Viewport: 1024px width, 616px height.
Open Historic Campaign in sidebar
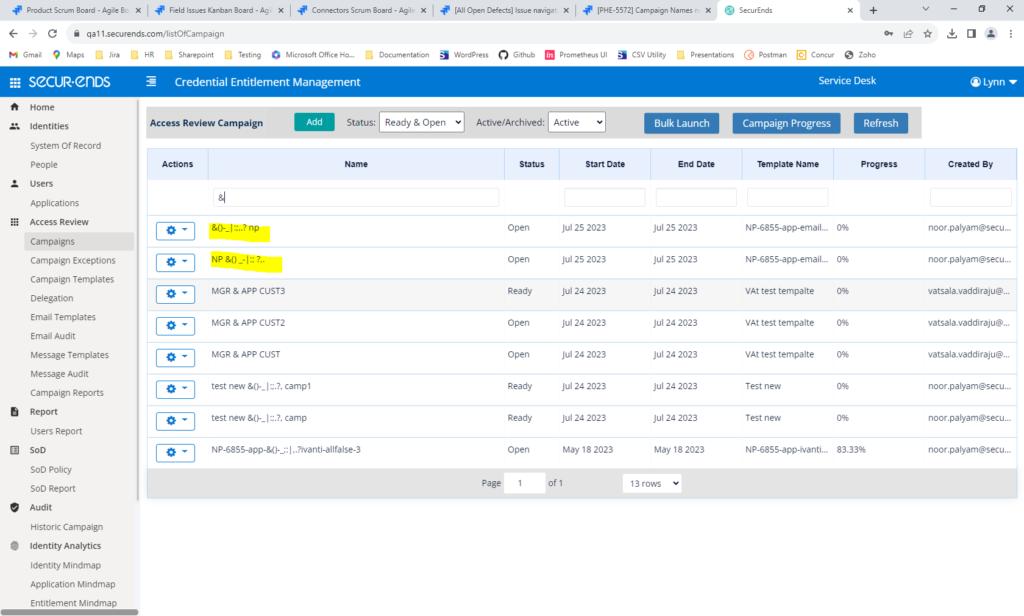pyautogui.click(x=67, y=527)
